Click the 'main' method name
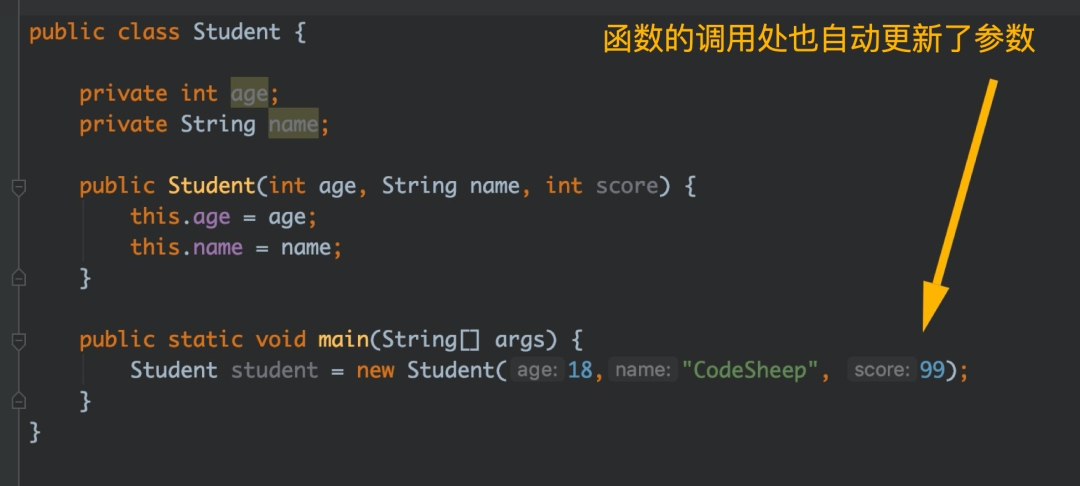1080x486 pixels. (x=342, y=339)
